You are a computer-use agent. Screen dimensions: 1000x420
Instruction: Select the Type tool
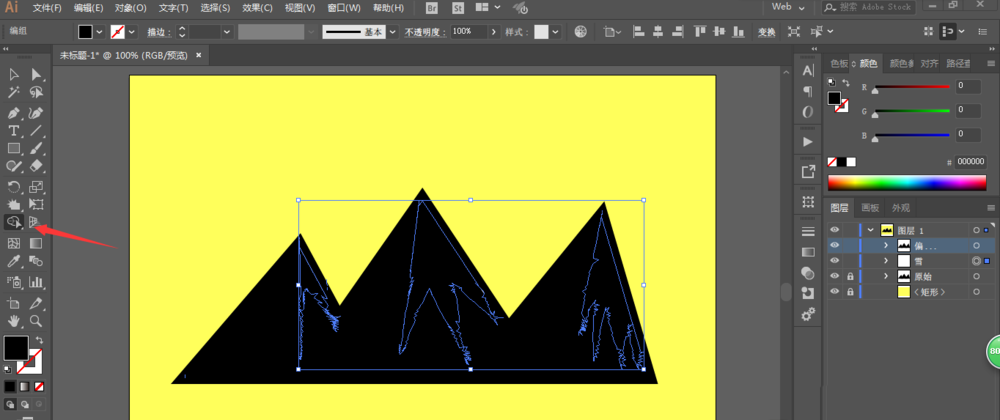point(14,130)
